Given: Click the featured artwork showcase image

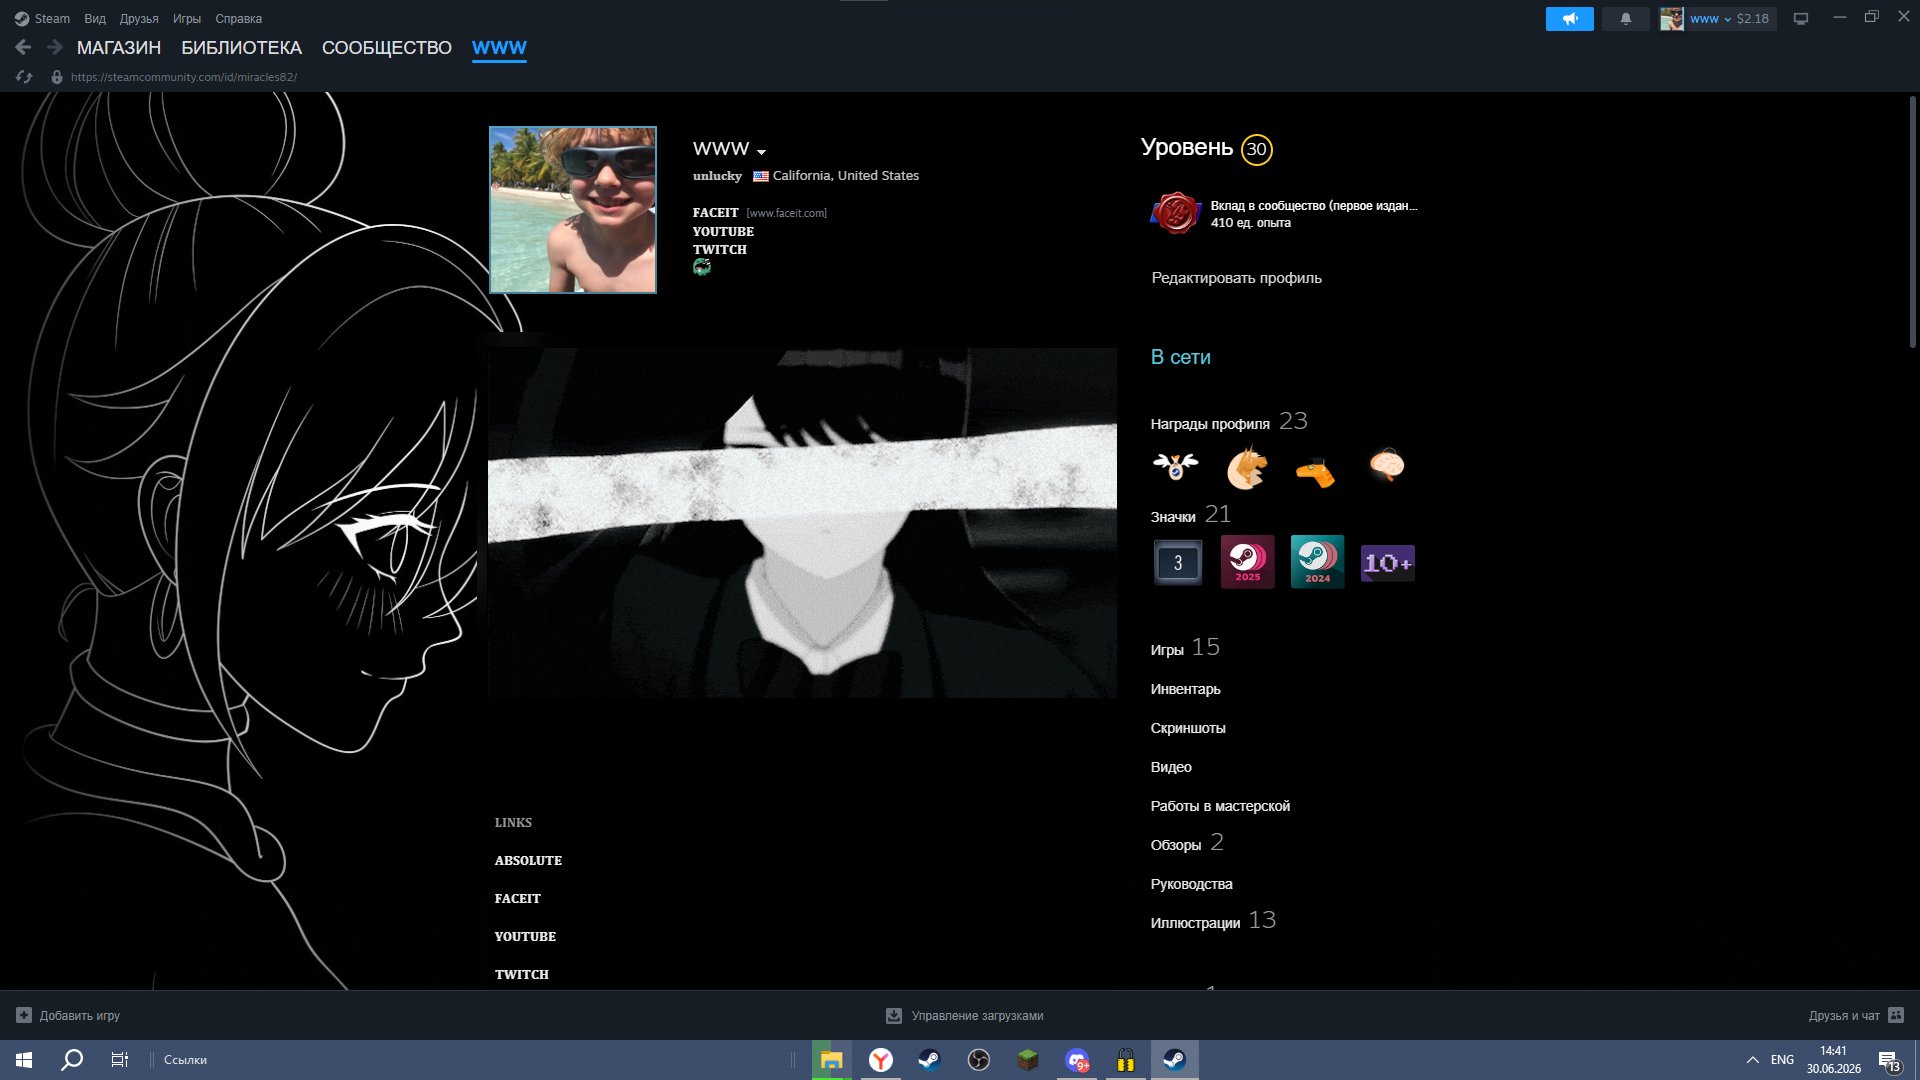Looking at the screenshot, I should [802, 523].
